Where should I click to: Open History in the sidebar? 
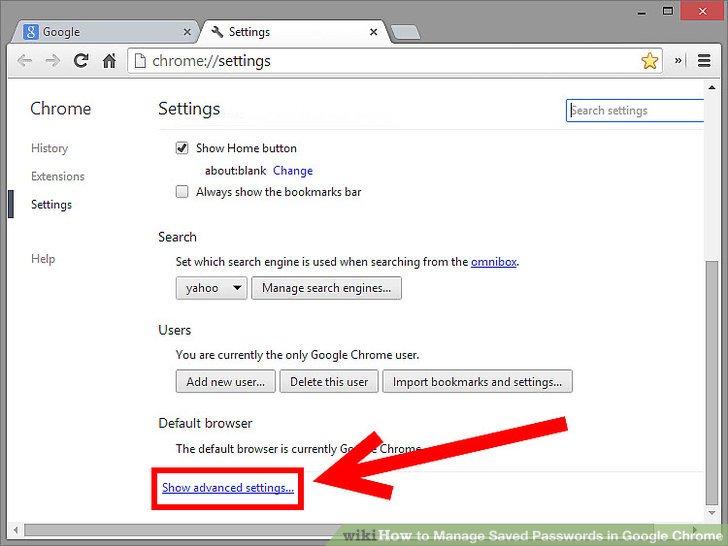point(49,148)
